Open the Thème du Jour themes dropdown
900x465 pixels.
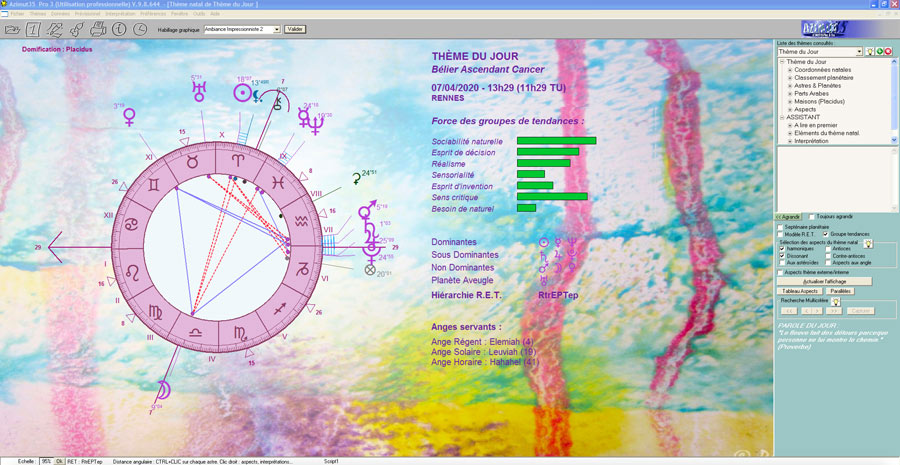pyautogui.click(x=858, y=51)
